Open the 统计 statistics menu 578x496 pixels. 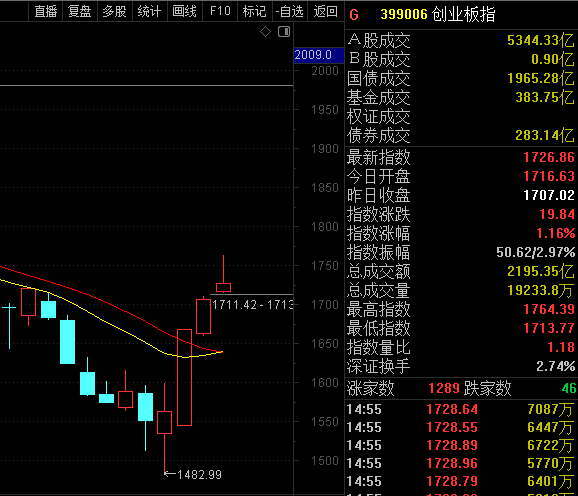click(150, 11)
